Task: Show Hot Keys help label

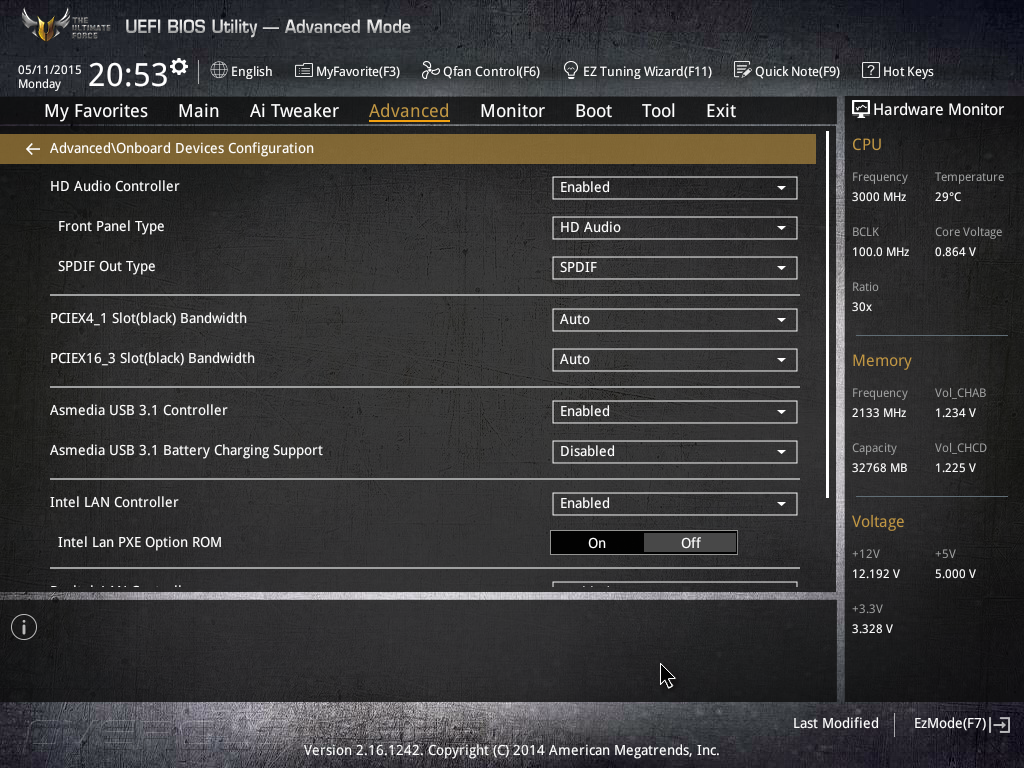Action: [908, 71]
